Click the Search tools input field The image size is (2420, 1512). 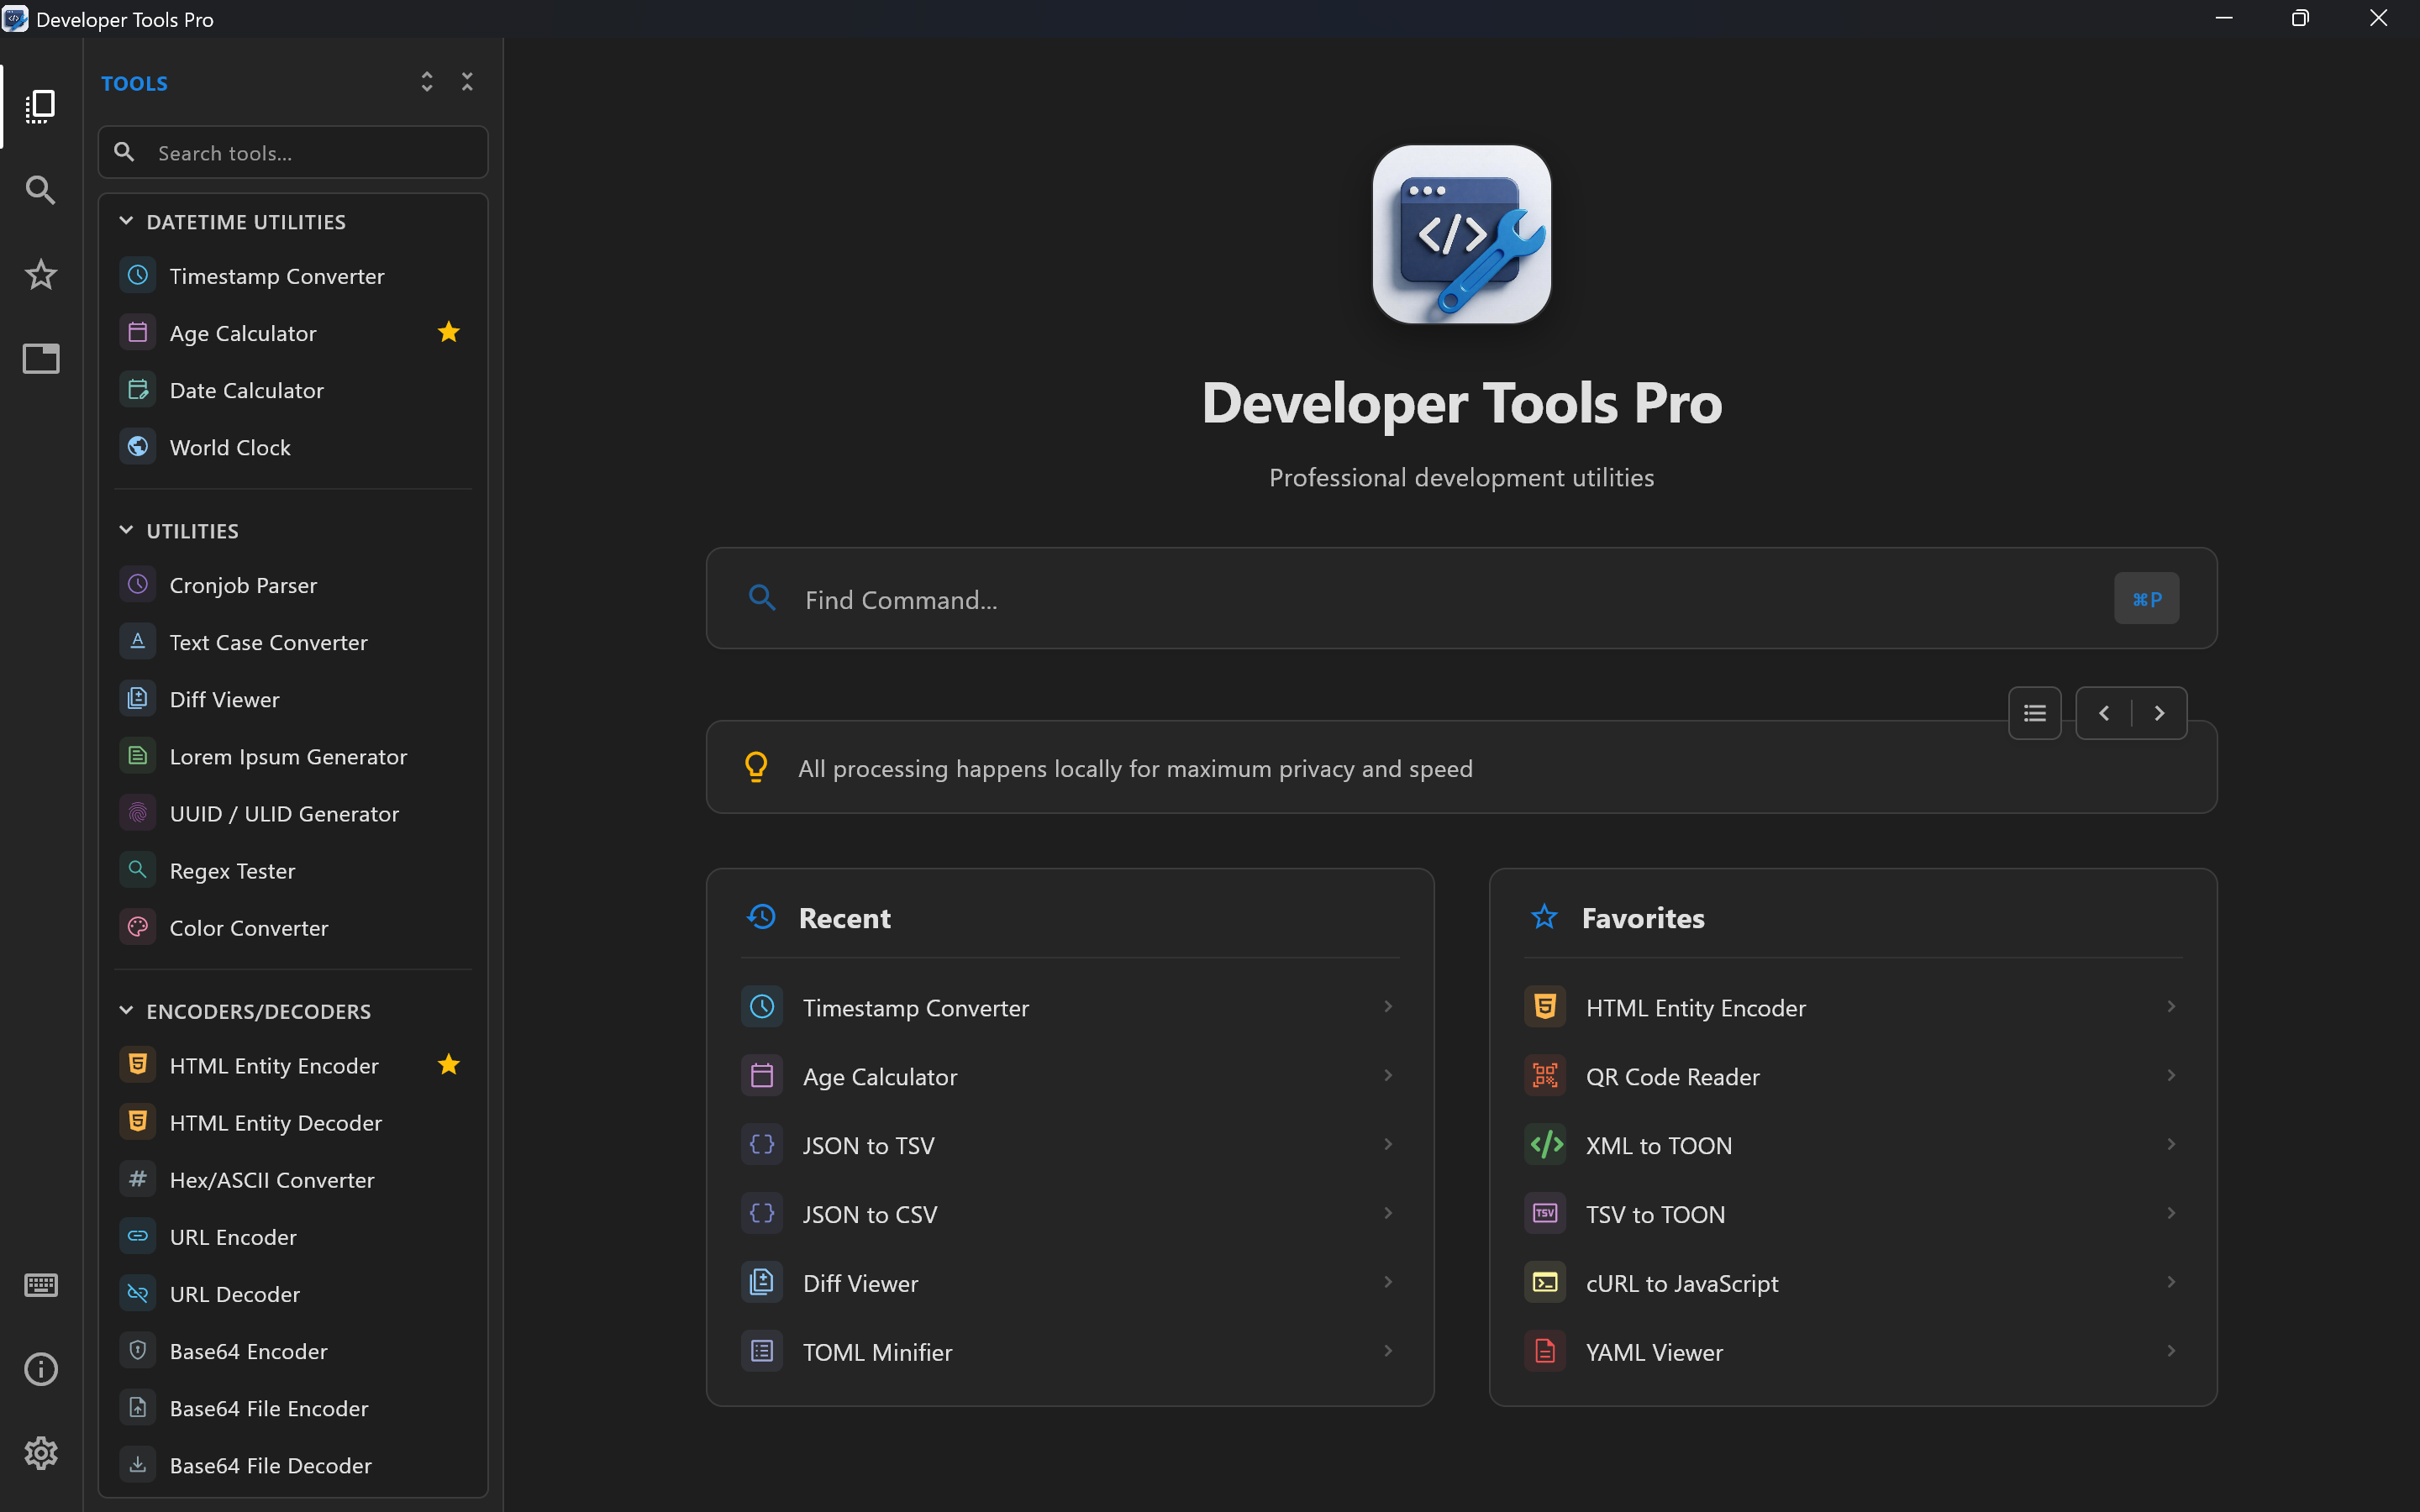click(x=292, y=152)
